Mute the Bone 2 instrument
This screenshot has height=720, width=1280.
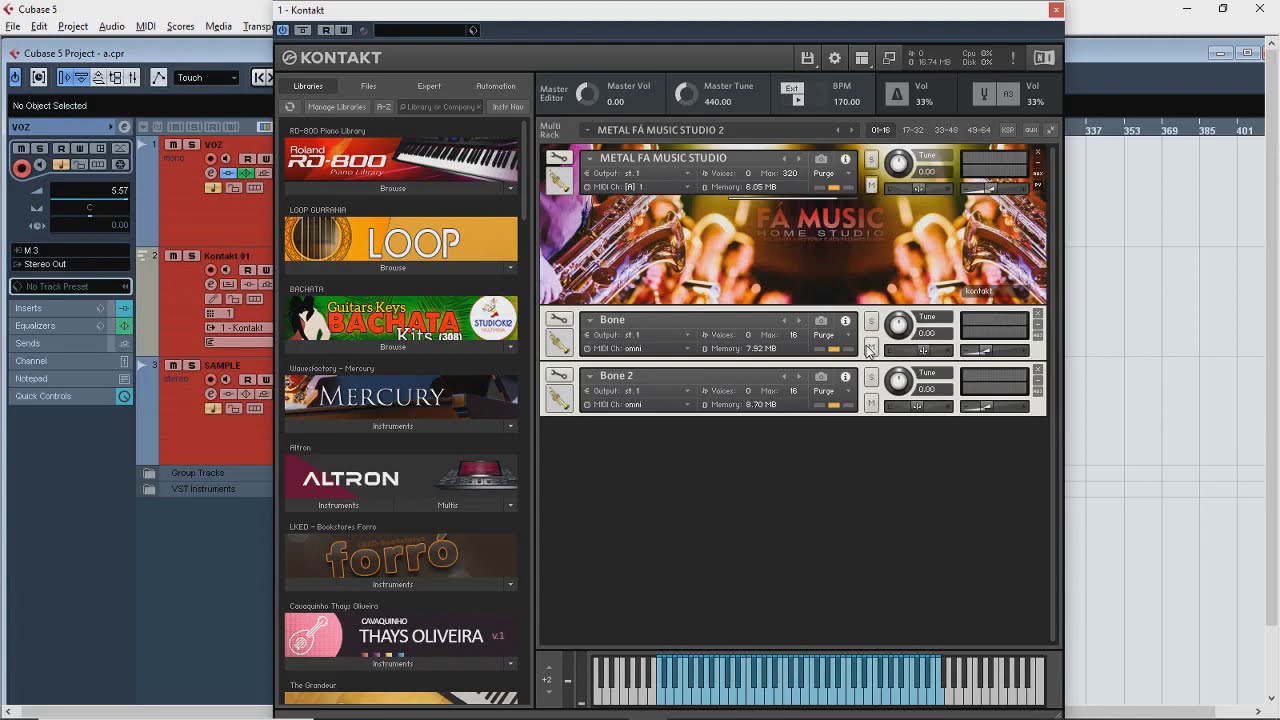click(x=871, y=403)
